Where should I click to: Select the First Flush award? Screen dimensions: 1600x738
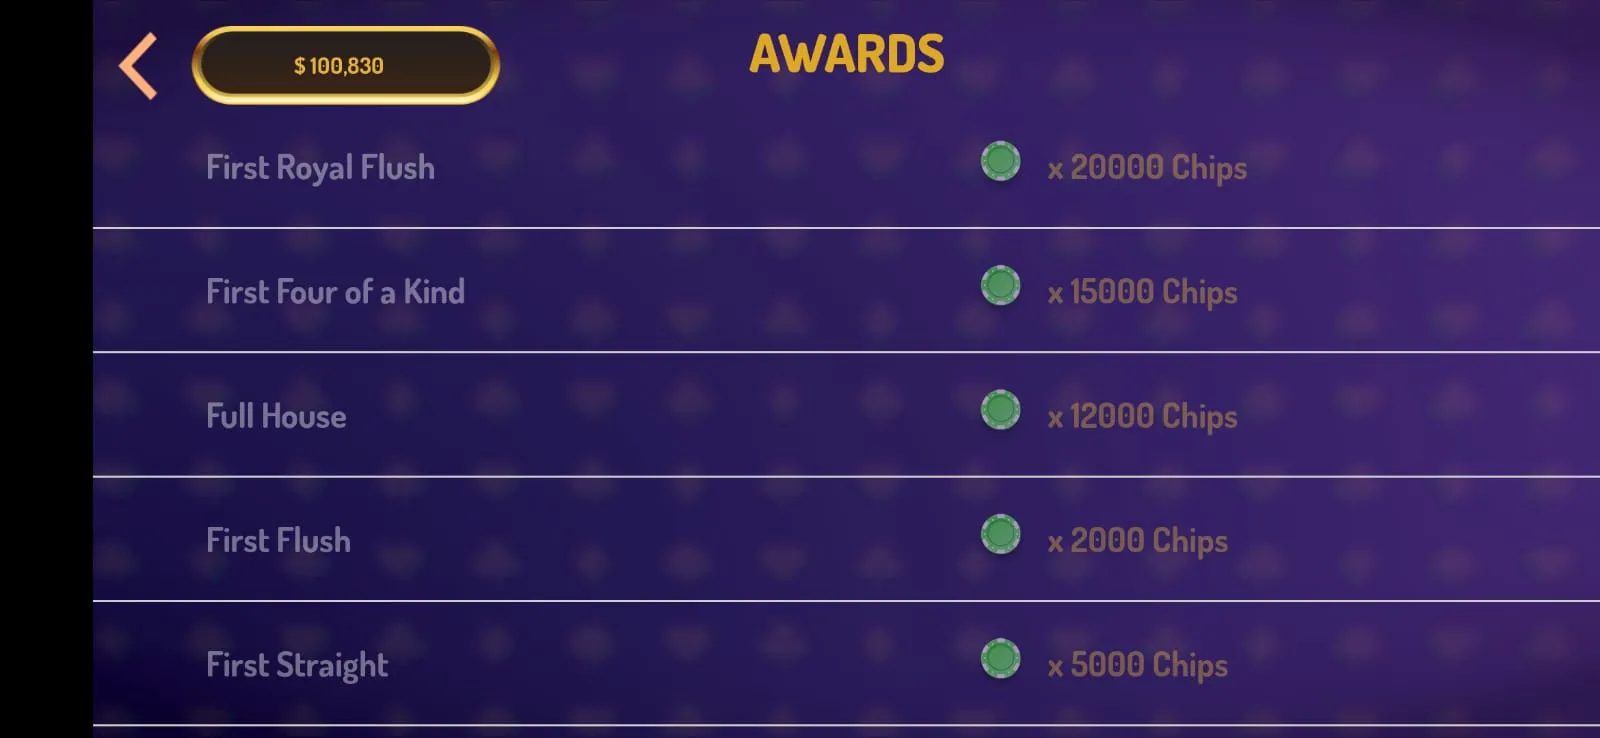point(846,540)
